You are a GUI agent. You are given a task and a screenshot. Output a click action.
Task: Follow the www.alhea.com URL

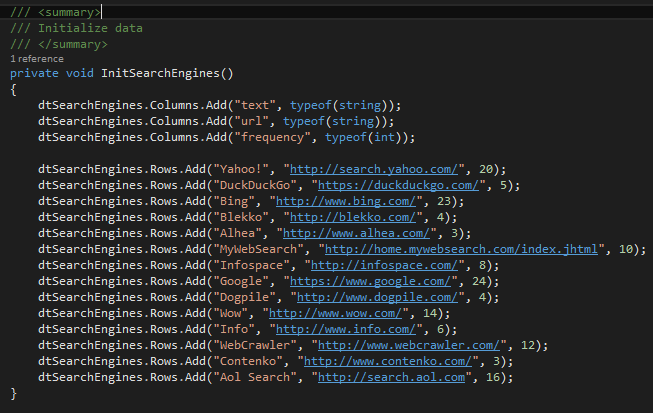coord(356,233)
